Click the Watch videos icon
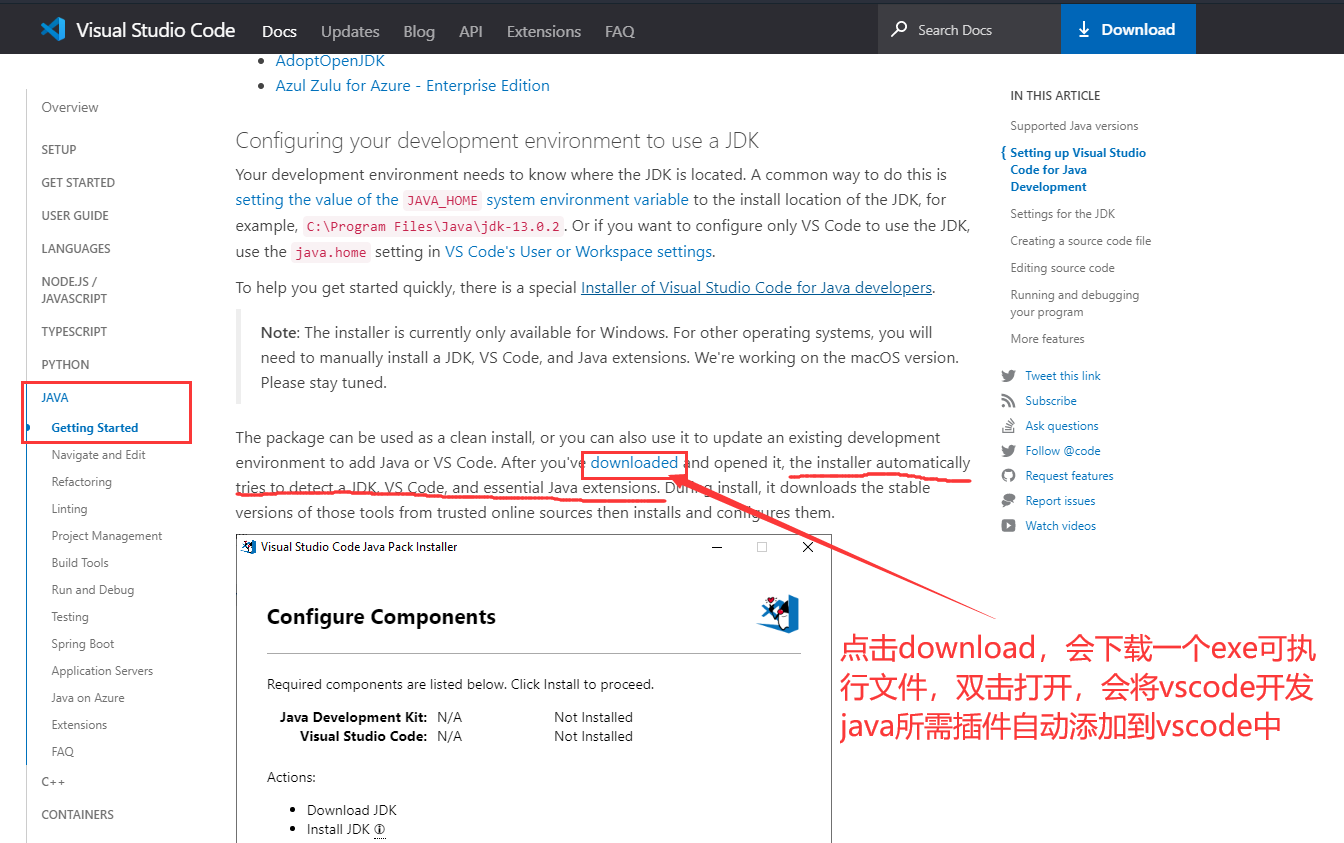1344x843 pixels. point(1009,525)
